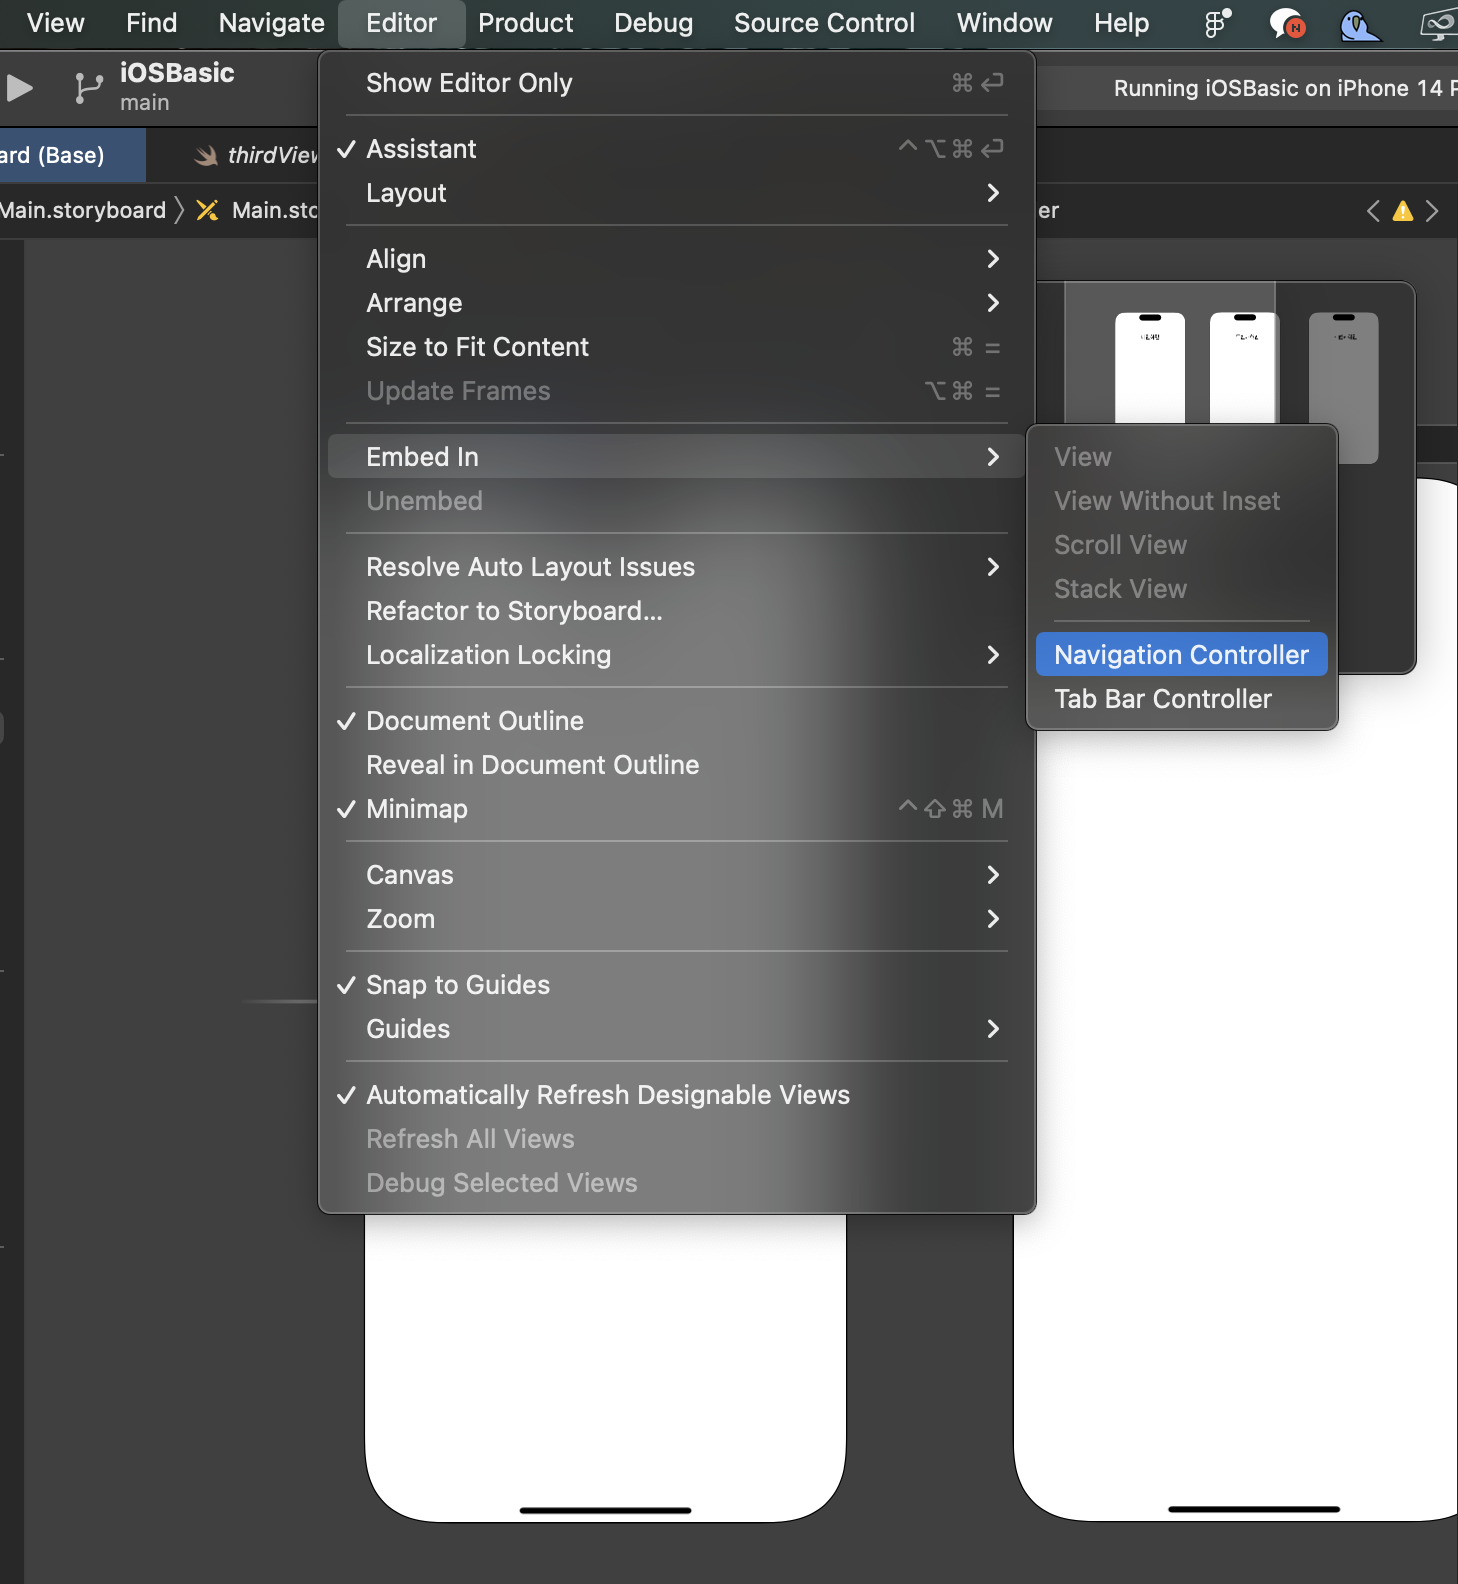Open the Source Control menu

point(824,23)
